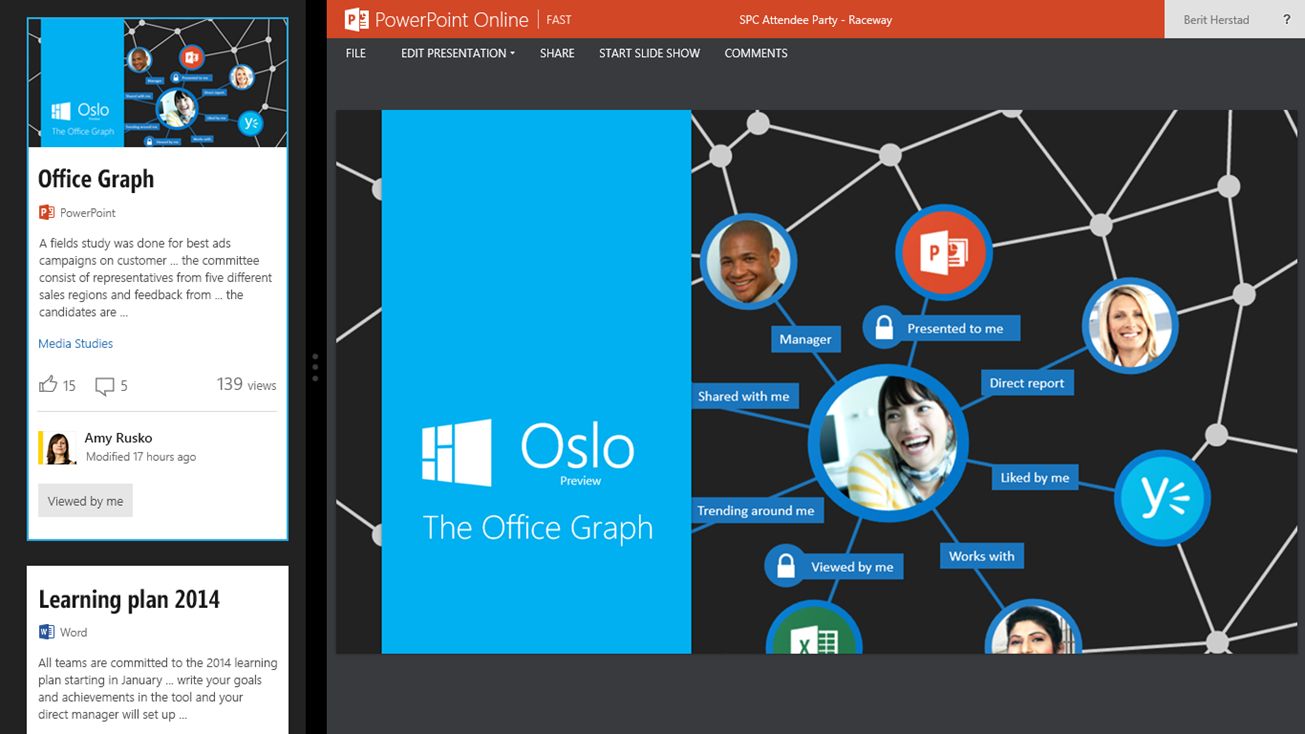Click the PowerPoint Online logo icon

(x=356, y=19)
